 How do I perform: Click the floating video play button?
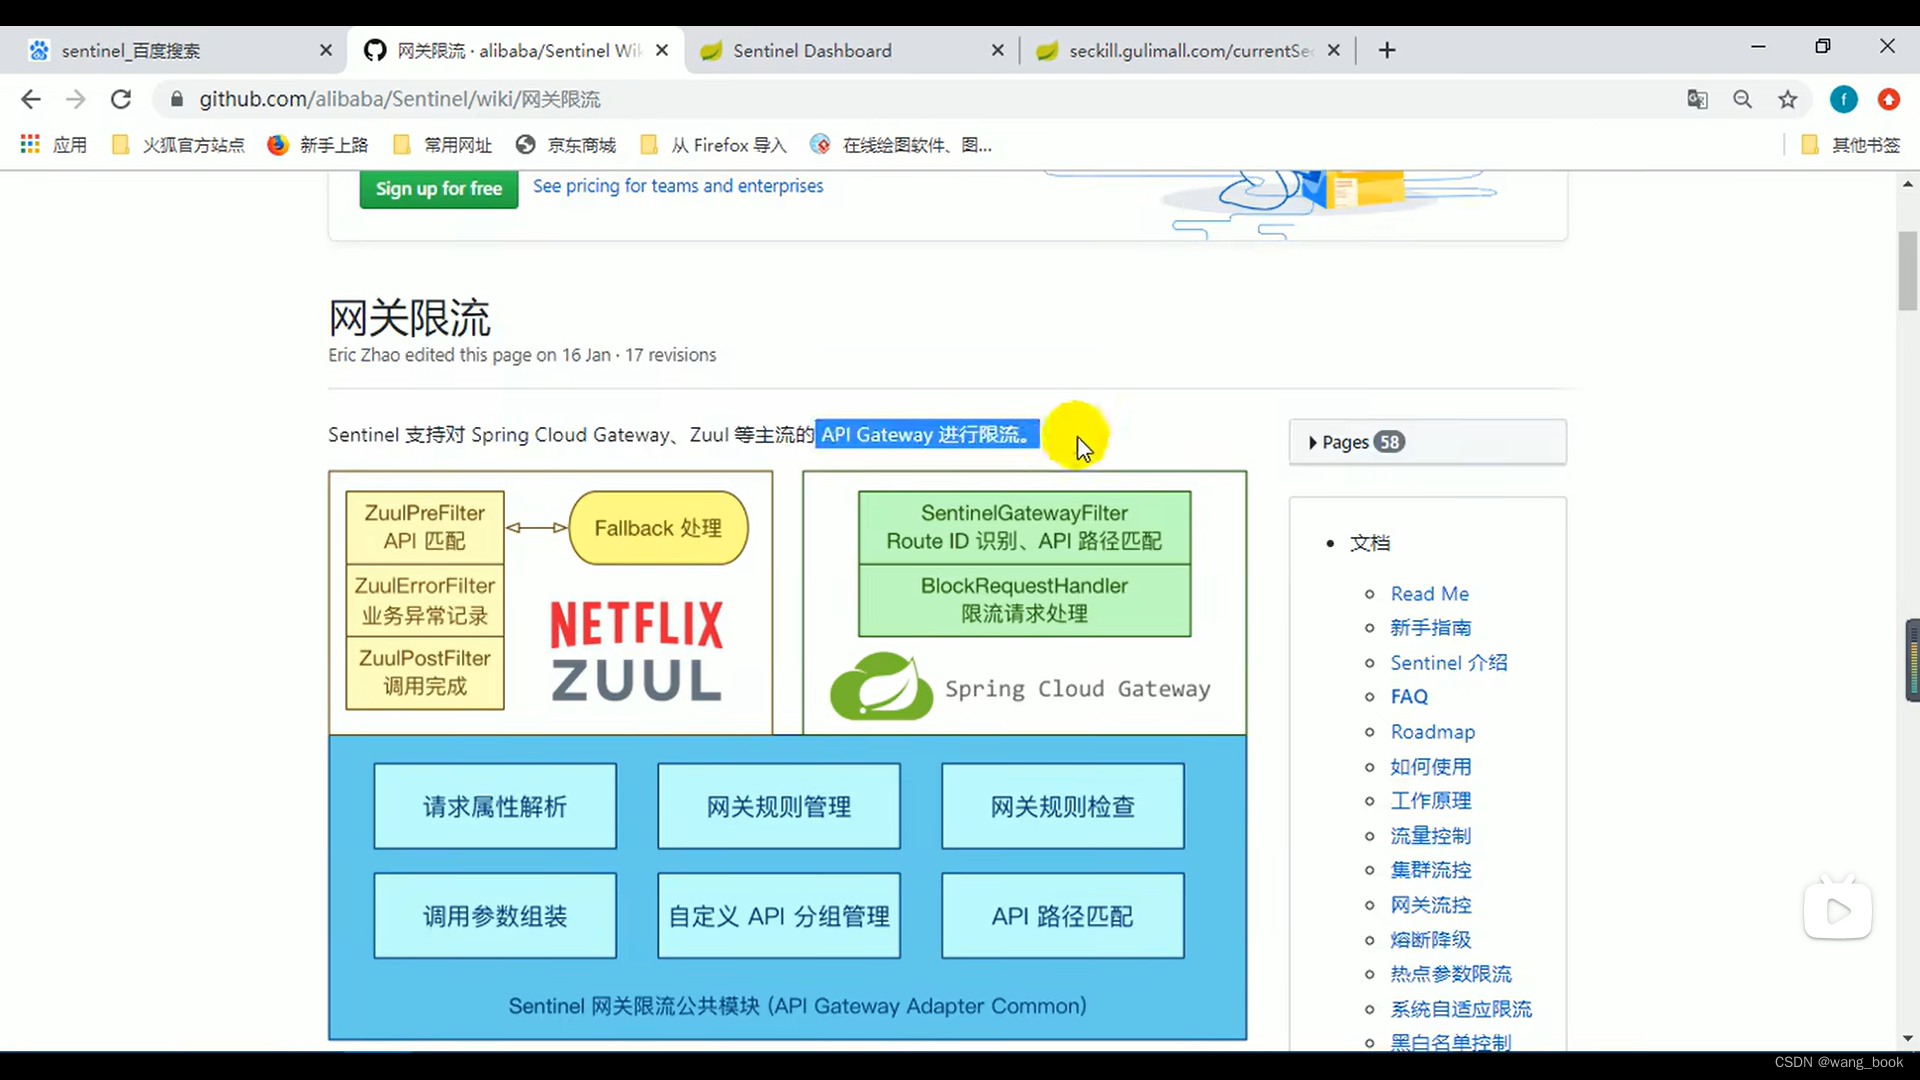(1837, 910)
